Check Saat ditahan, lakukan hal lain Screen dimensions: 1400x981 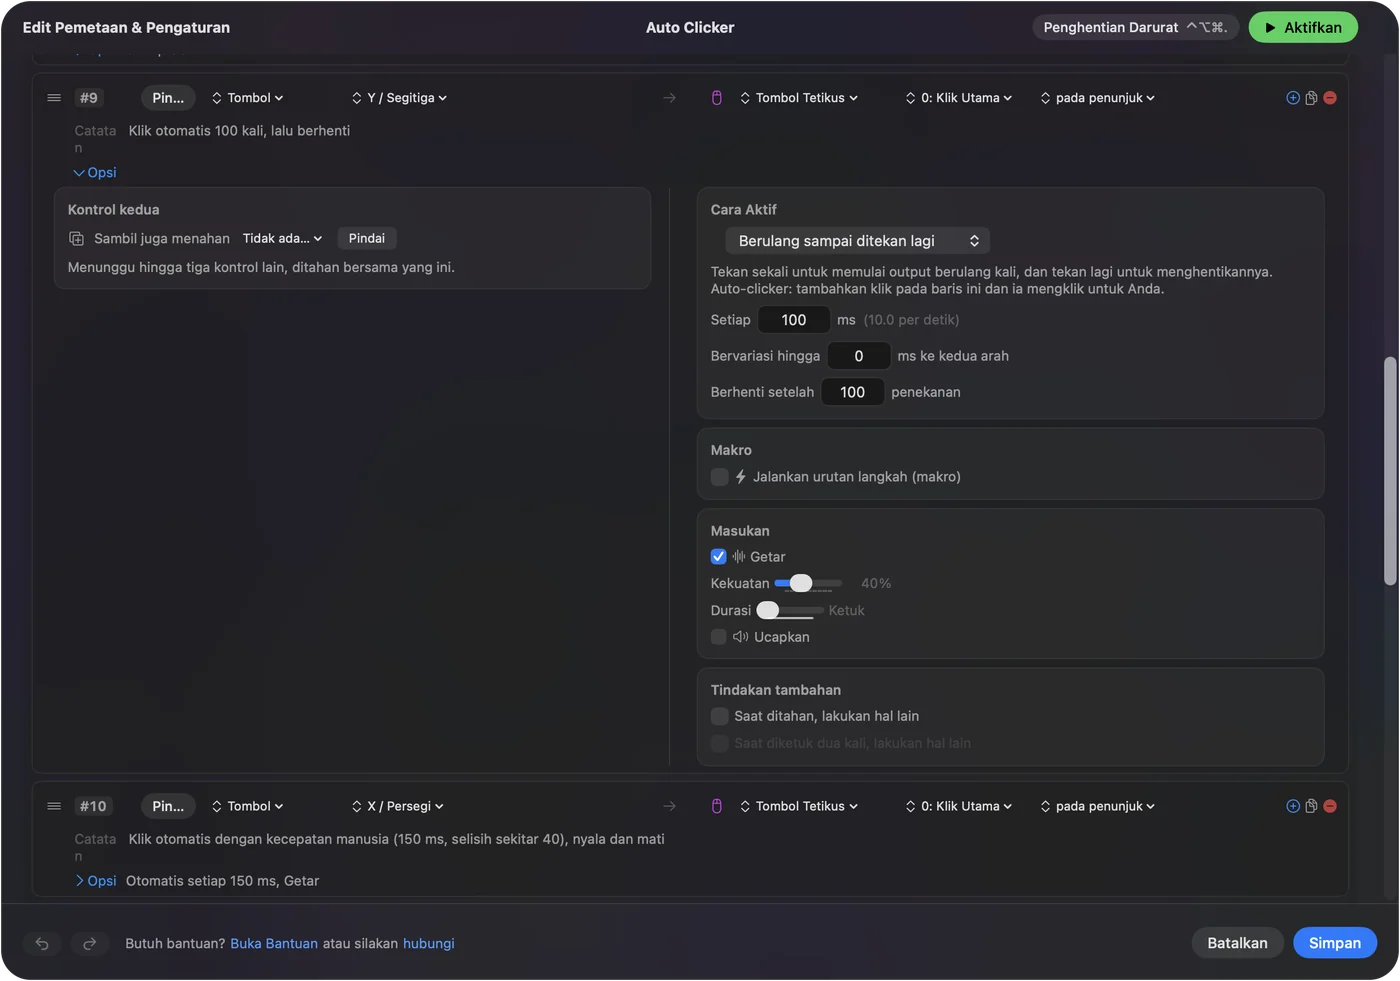coord(719,716)
